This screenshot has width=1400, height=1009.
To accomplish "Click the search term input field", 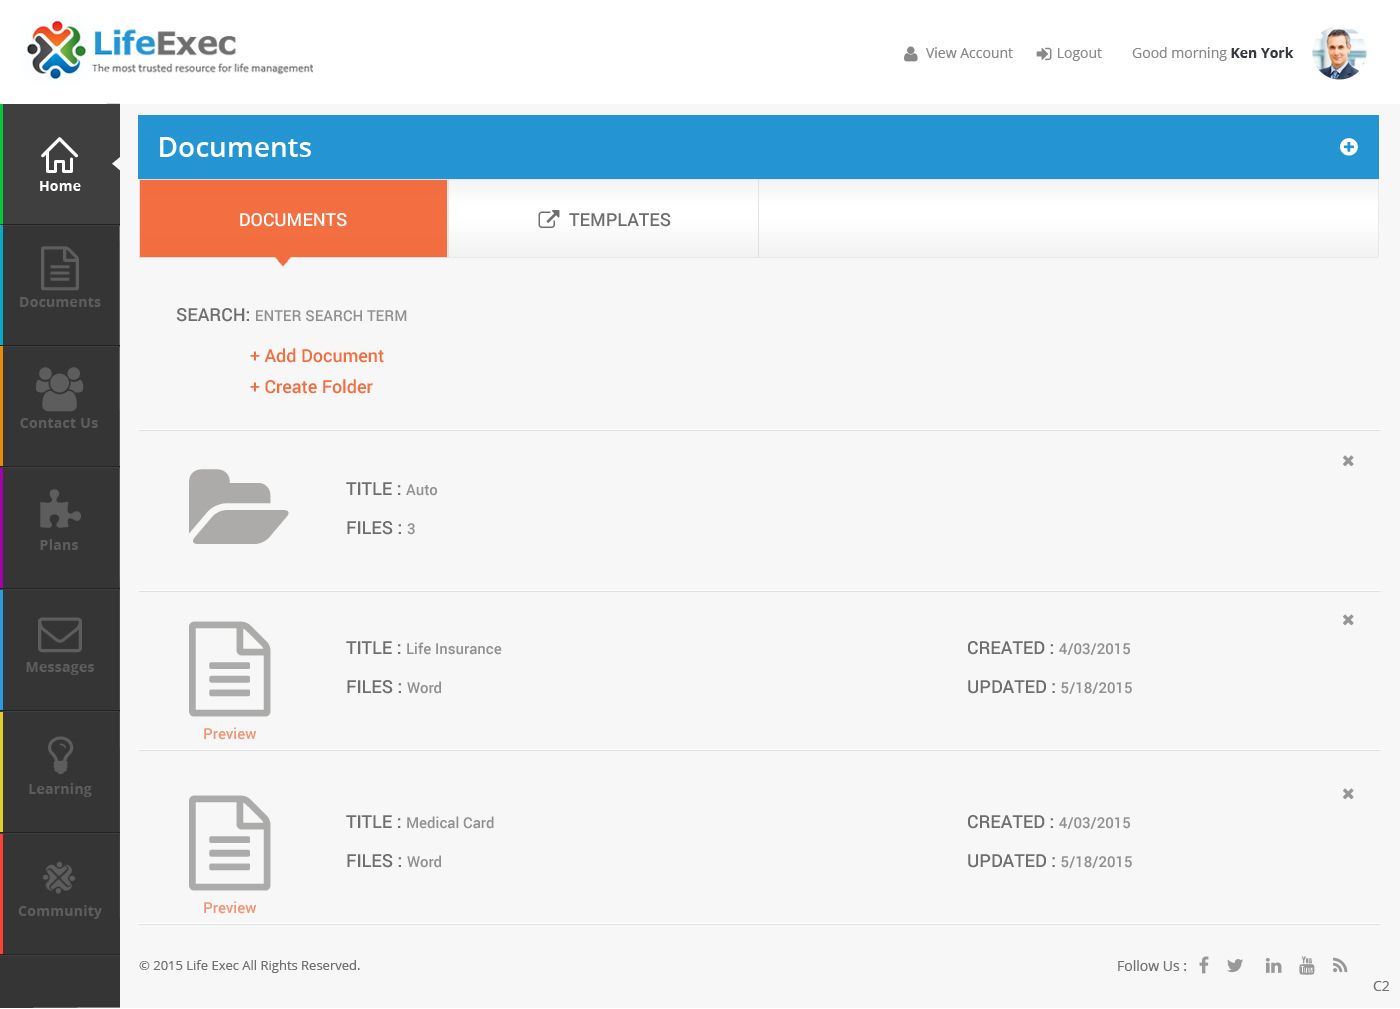I will tap(331, 315).
